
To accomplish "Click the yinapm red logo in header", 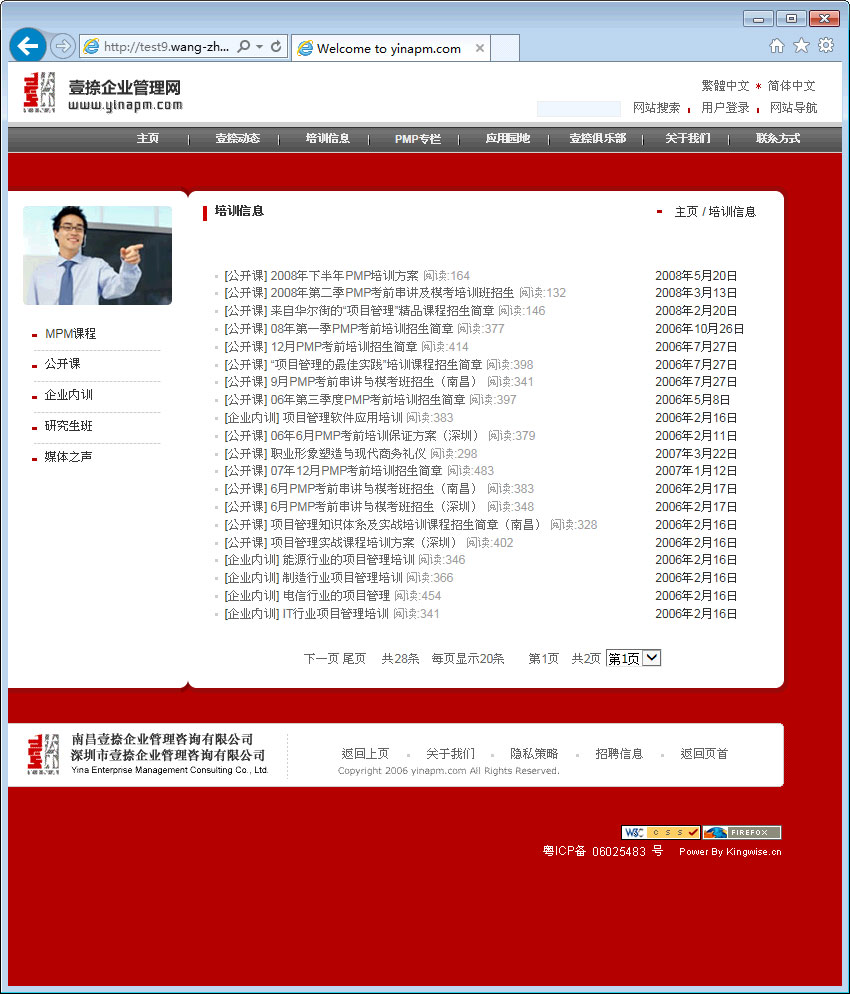I will coord(39,93).
